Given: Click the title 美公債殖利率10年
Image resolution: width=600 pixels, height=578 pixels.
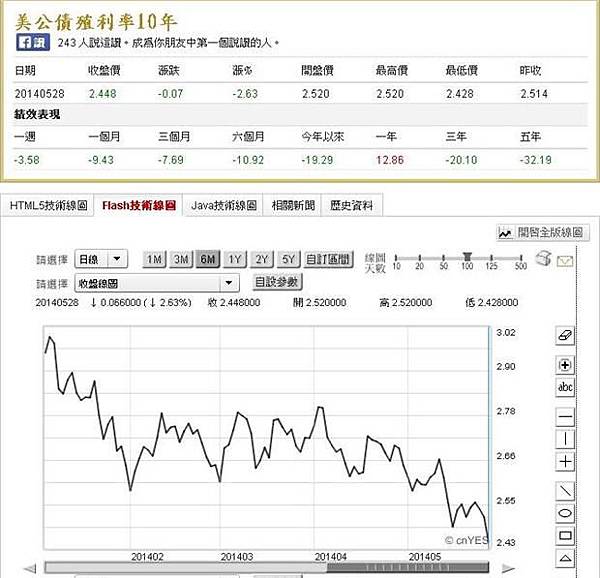Looking at the screenshot, I should [96, 21].
